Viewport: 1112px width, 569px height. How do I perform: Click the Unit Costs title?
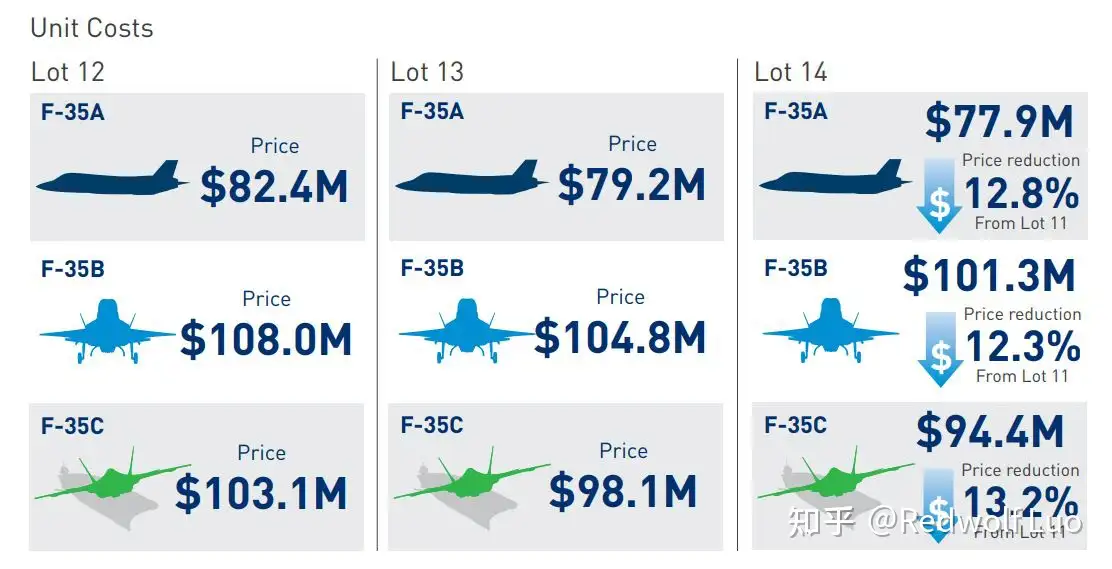tap(91, 28)
